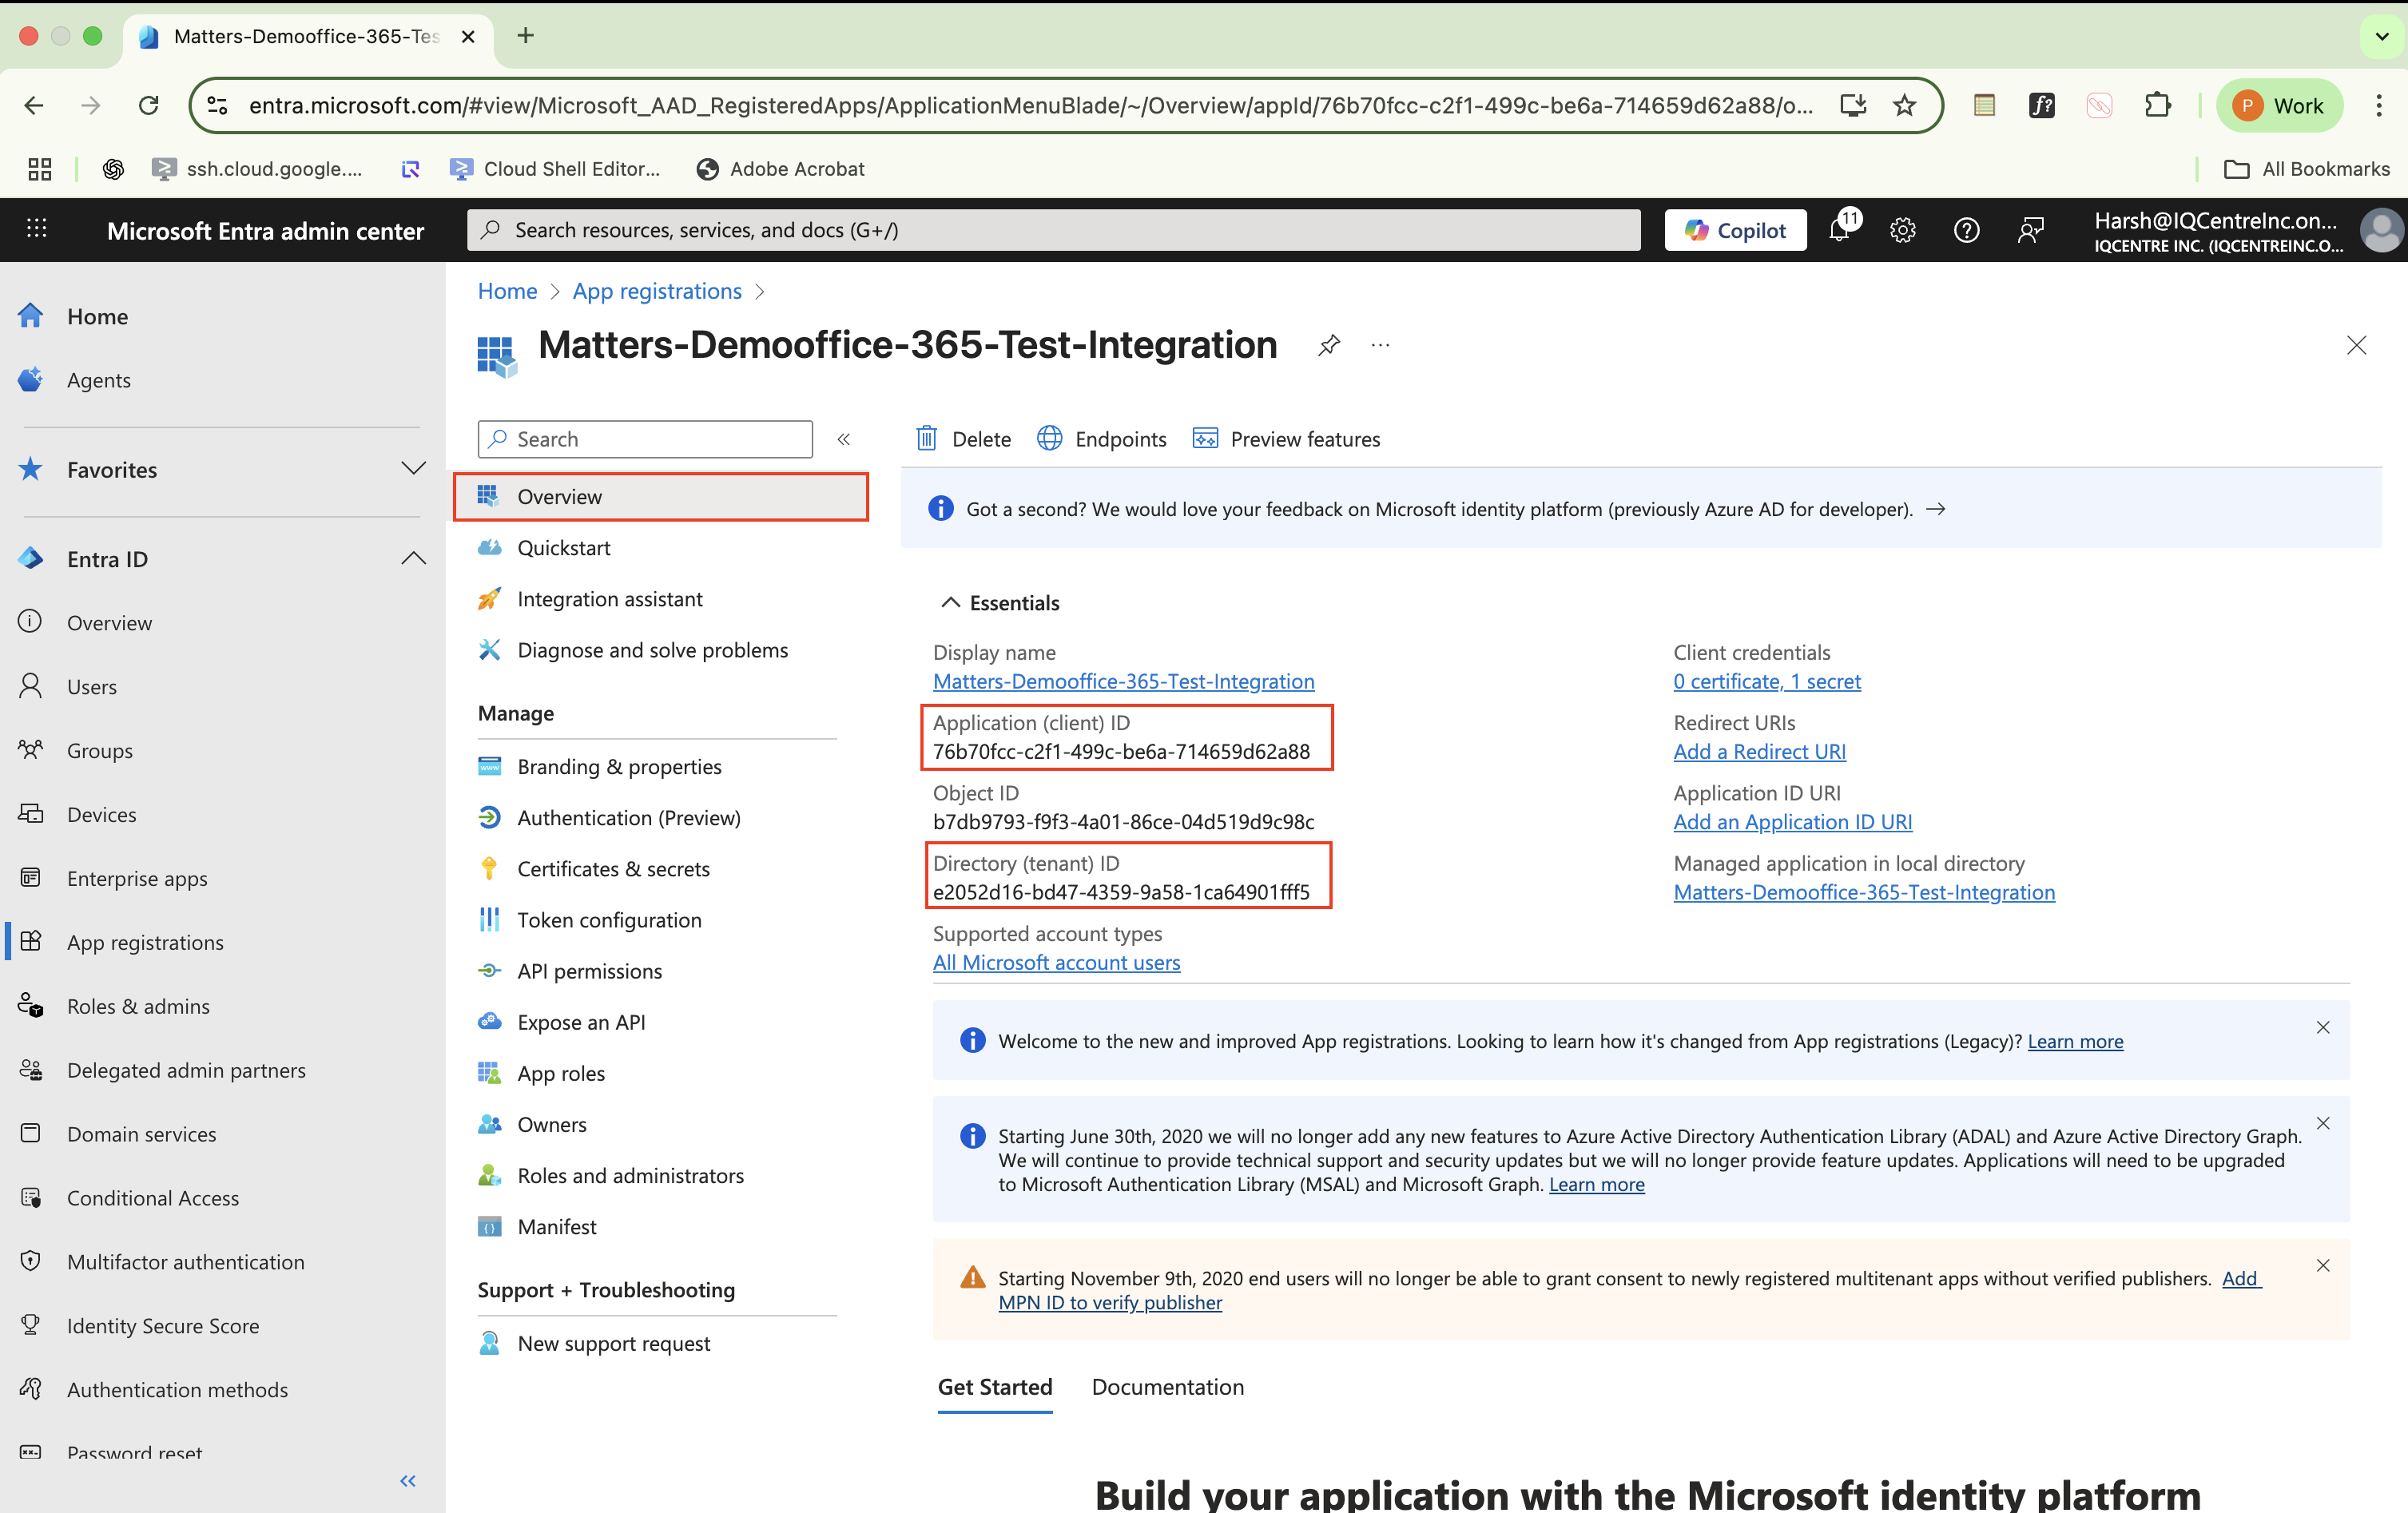Select Overview in the app menu
Screen dimensions: 2408x1513
tap(661, 497)
